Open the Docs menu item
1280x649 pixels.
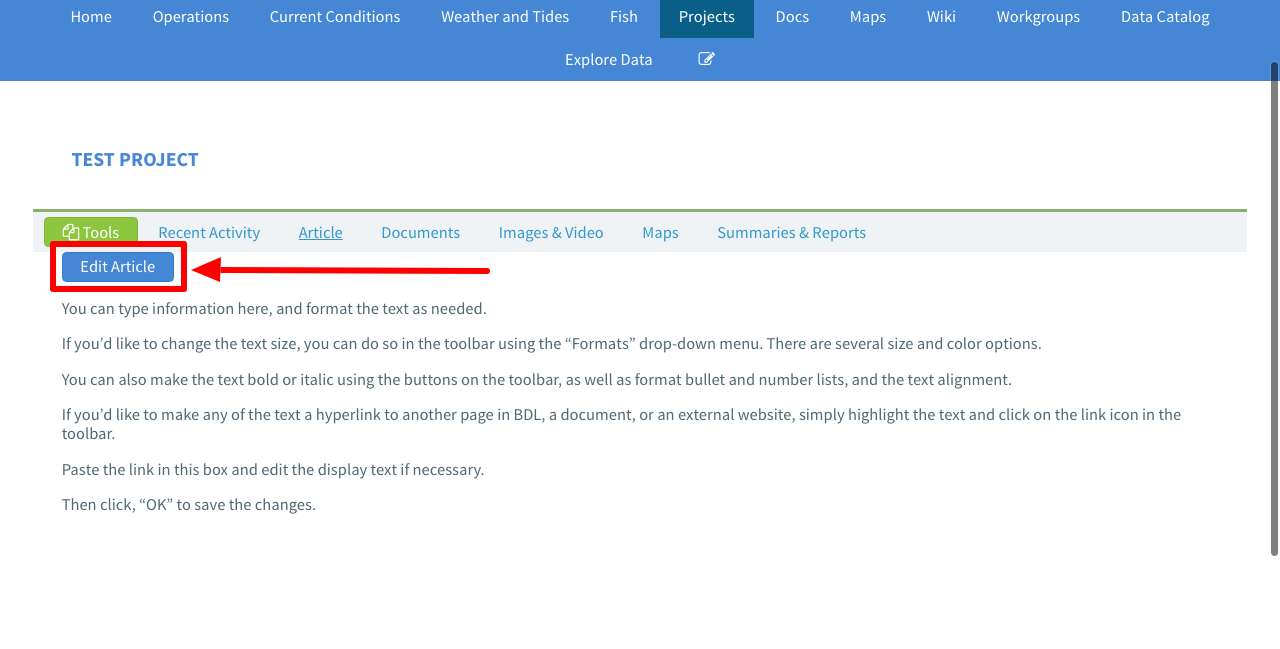792,17
